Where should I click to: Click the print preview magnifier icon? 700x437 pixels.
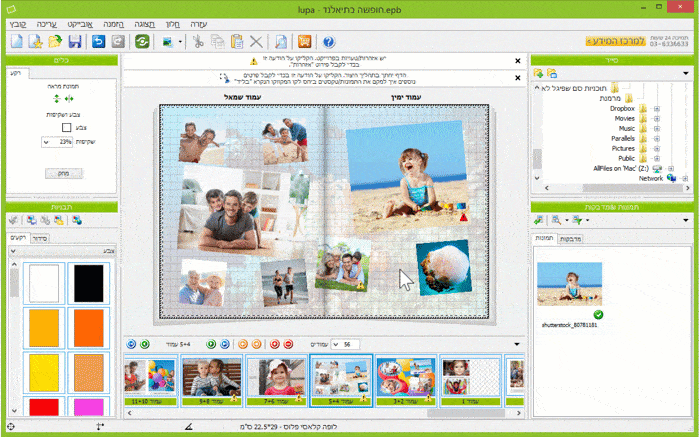click(281, 41)
